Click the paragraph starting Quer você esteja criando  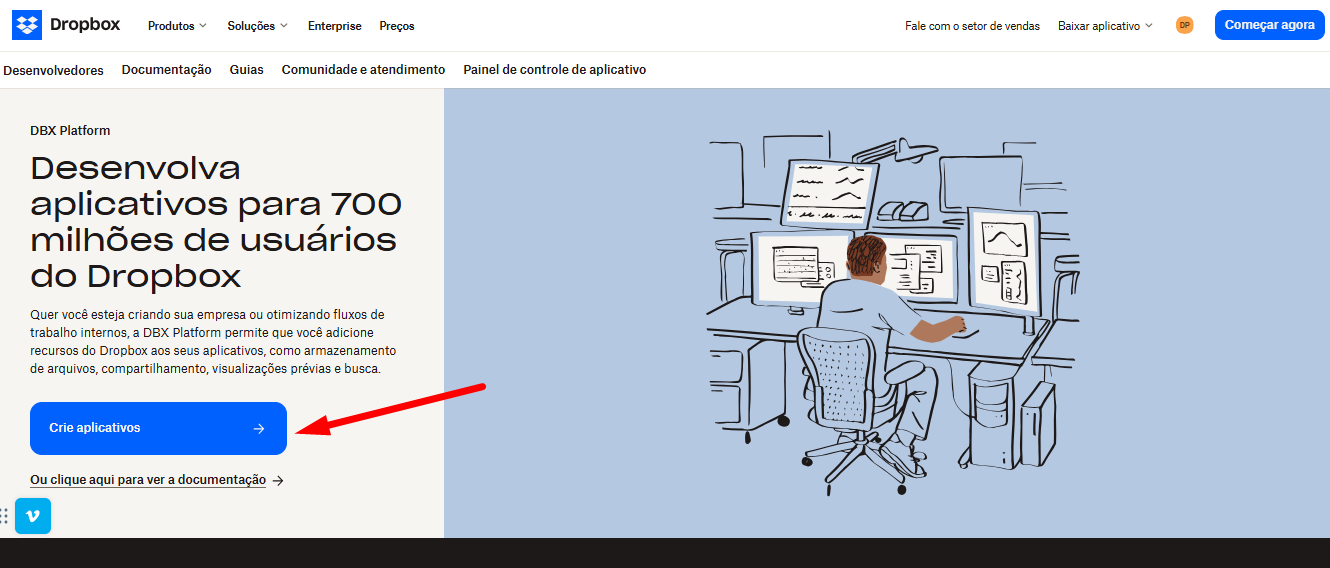click(213, 342)
